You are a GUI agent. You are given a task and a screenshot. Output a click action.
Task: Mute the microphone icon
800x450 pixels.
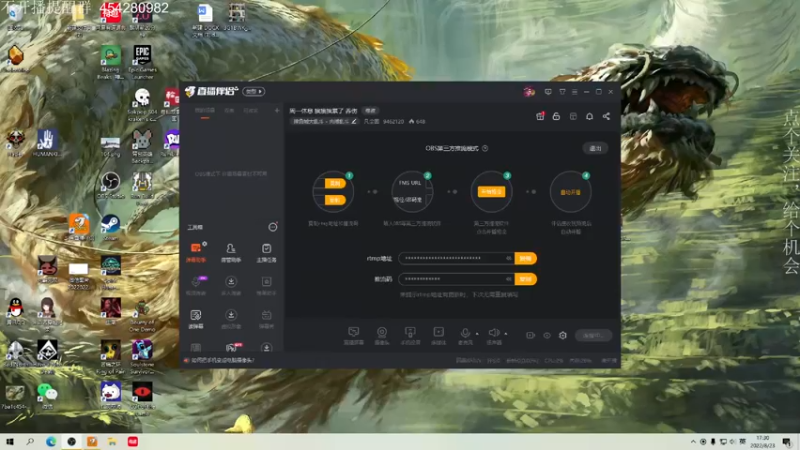point(465,333)
